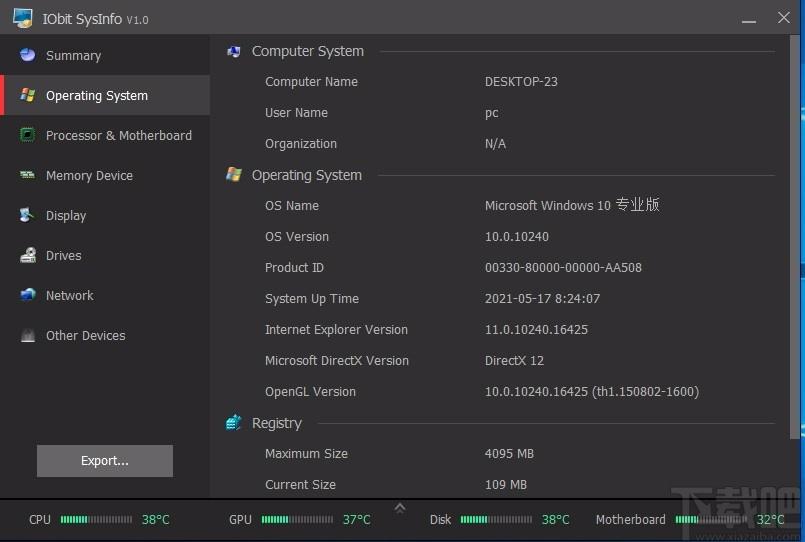Open the Memory Device tab
Image resolution: width=805 pixels, height=542 pixels.
89,176
